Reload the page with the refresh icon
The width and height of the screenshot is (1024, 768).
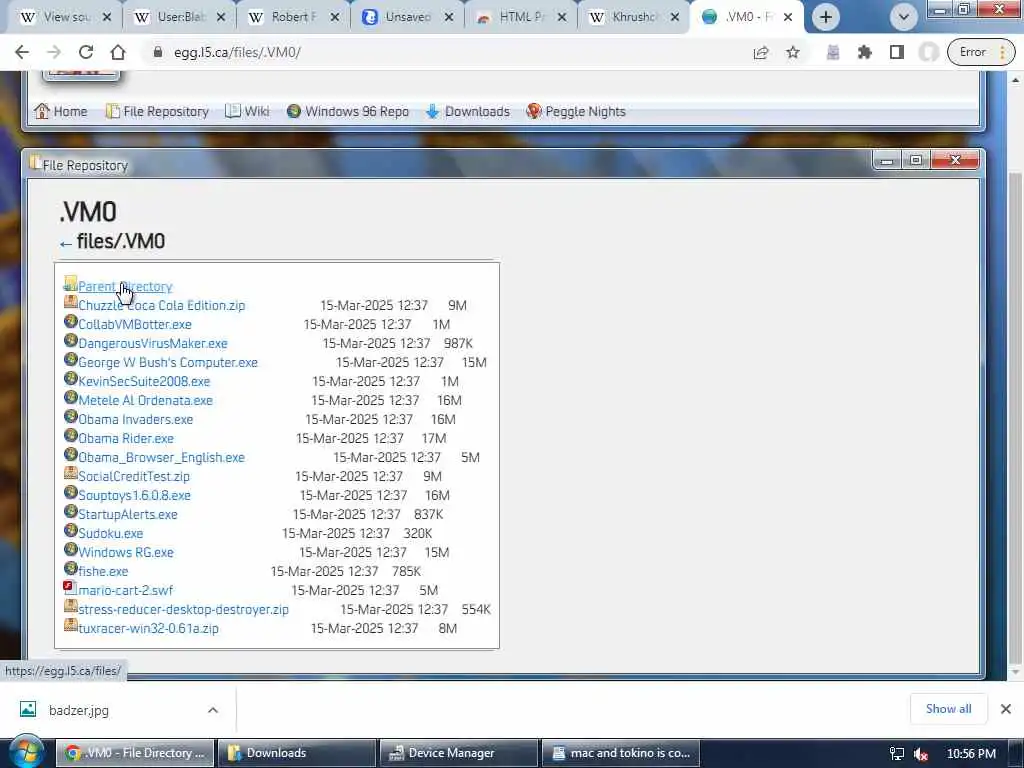[86, 52]
